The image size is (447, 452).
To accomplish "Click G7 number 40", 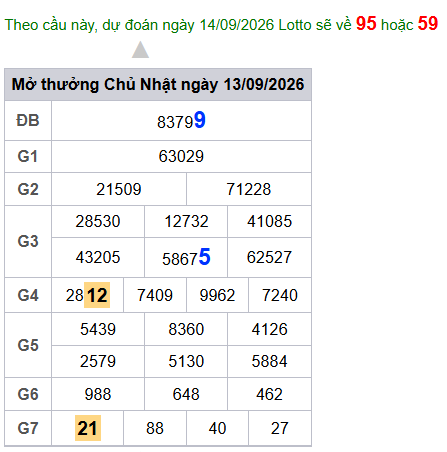I will 217,428.
